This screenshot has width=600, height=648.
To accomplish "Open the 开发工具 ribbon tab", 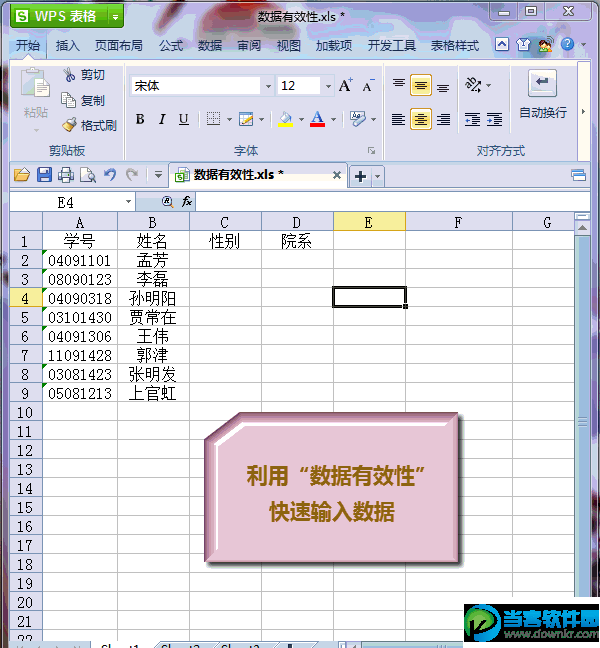I will click(x=392, y=45).
